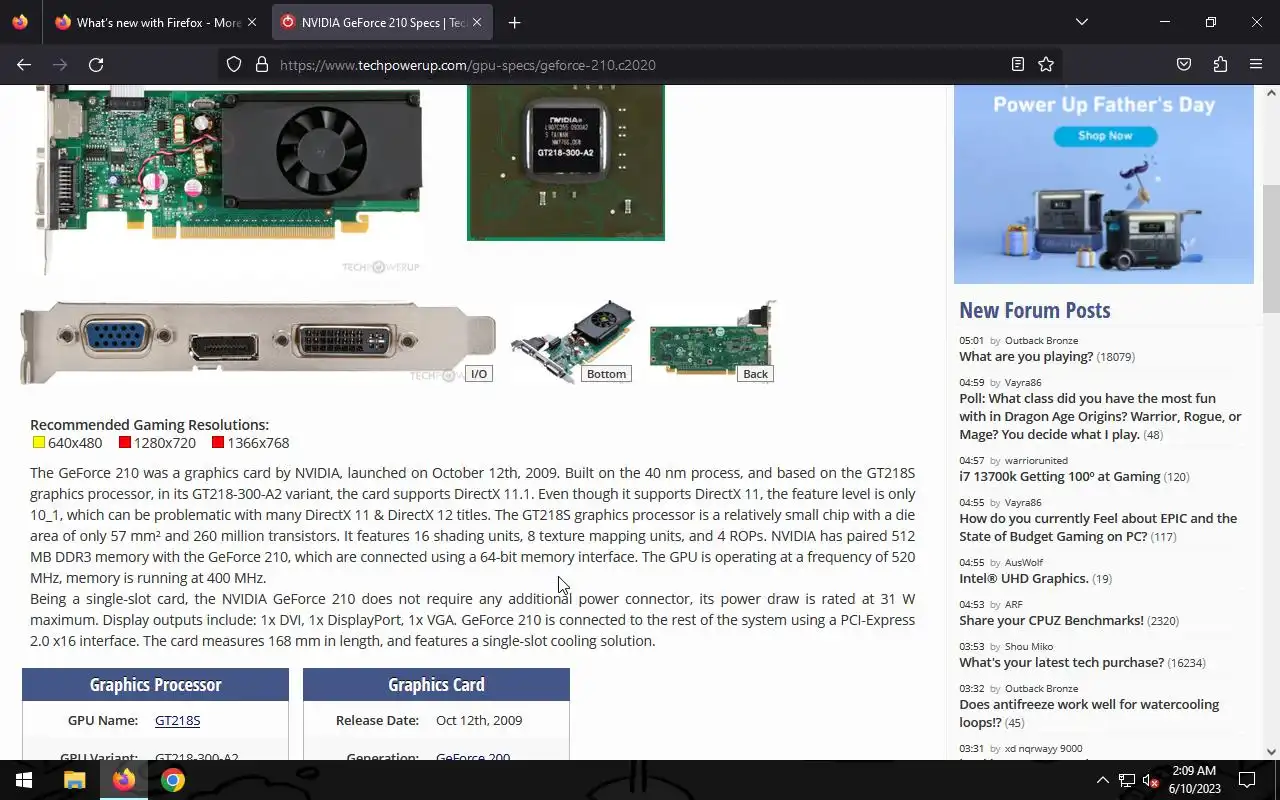Go back to the previous page
The image size is (1280, 800).
pos(24,64)
